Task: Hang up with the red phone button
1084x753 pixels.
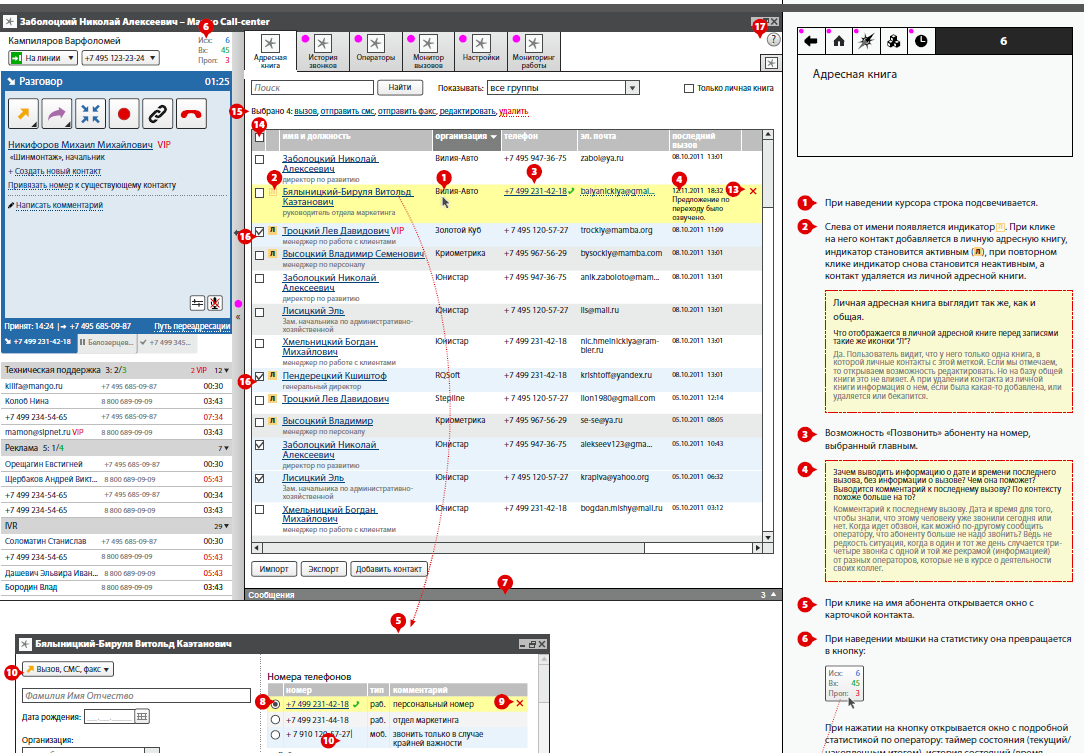Action: pyautogui.click(x=191, y=114)
